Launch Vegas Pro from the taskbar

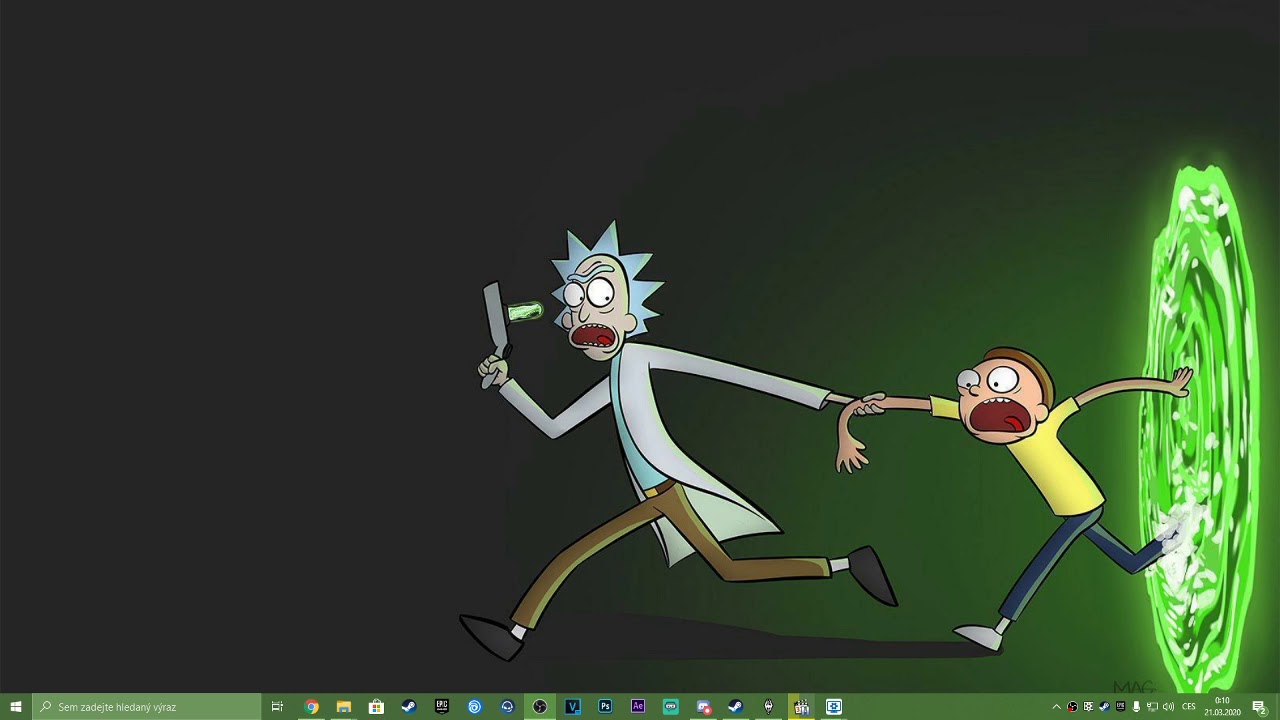click(x=572, y=706)
